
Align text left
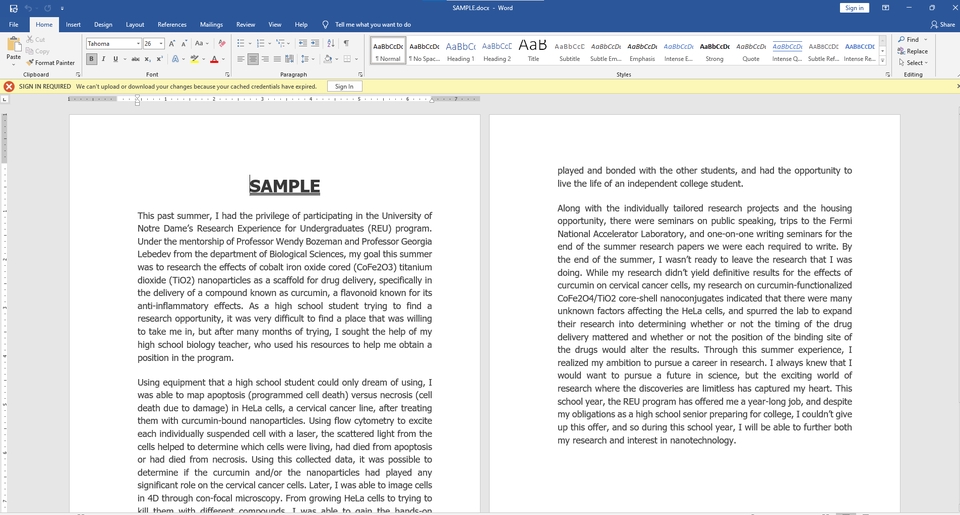click(241, 59)
